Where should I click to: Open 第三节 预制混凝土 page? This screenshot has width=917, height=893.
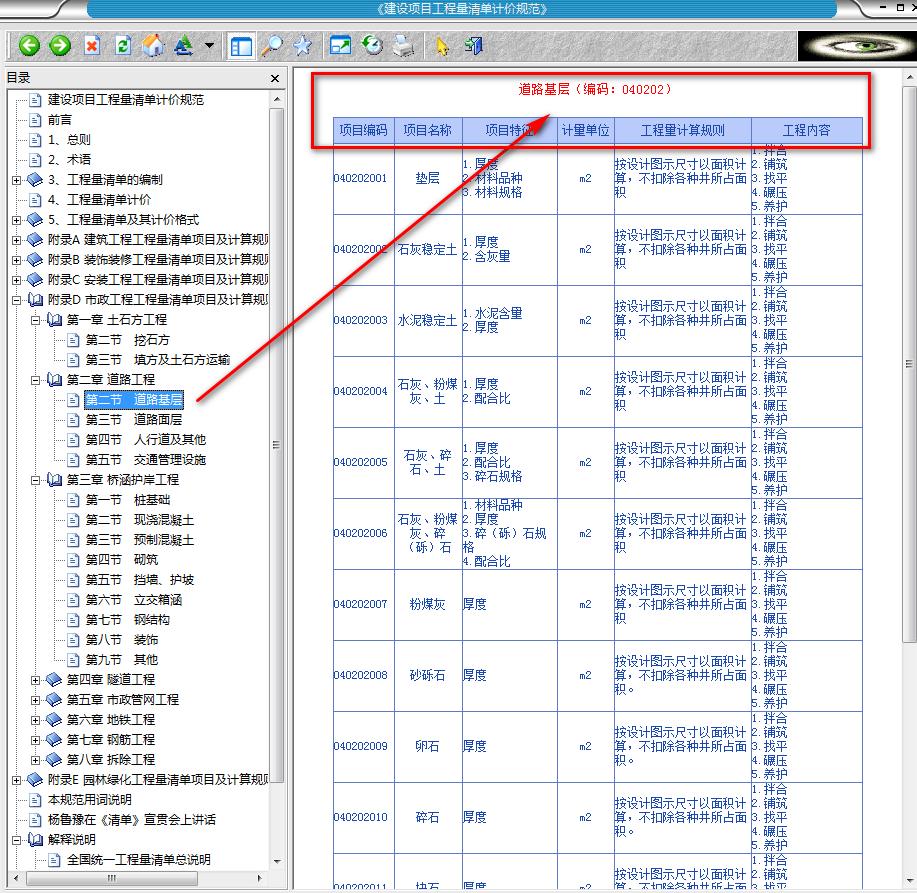139,540
